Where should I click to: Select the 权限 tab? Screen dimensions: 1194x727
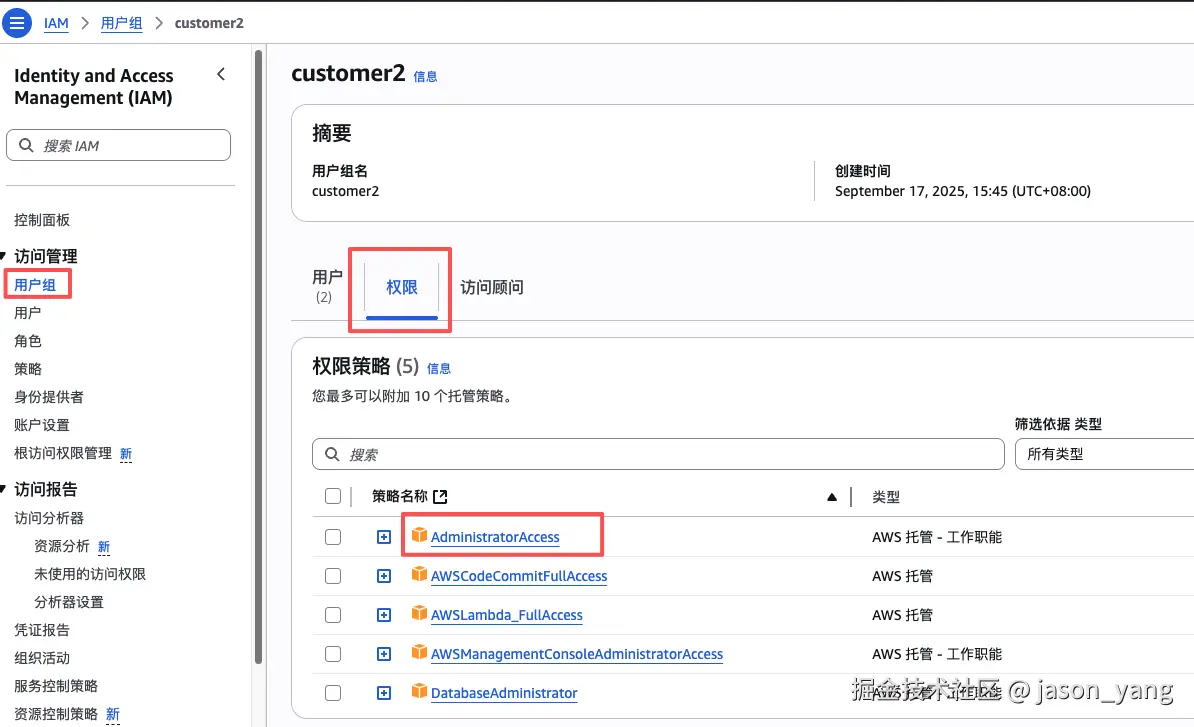point(401,287)
